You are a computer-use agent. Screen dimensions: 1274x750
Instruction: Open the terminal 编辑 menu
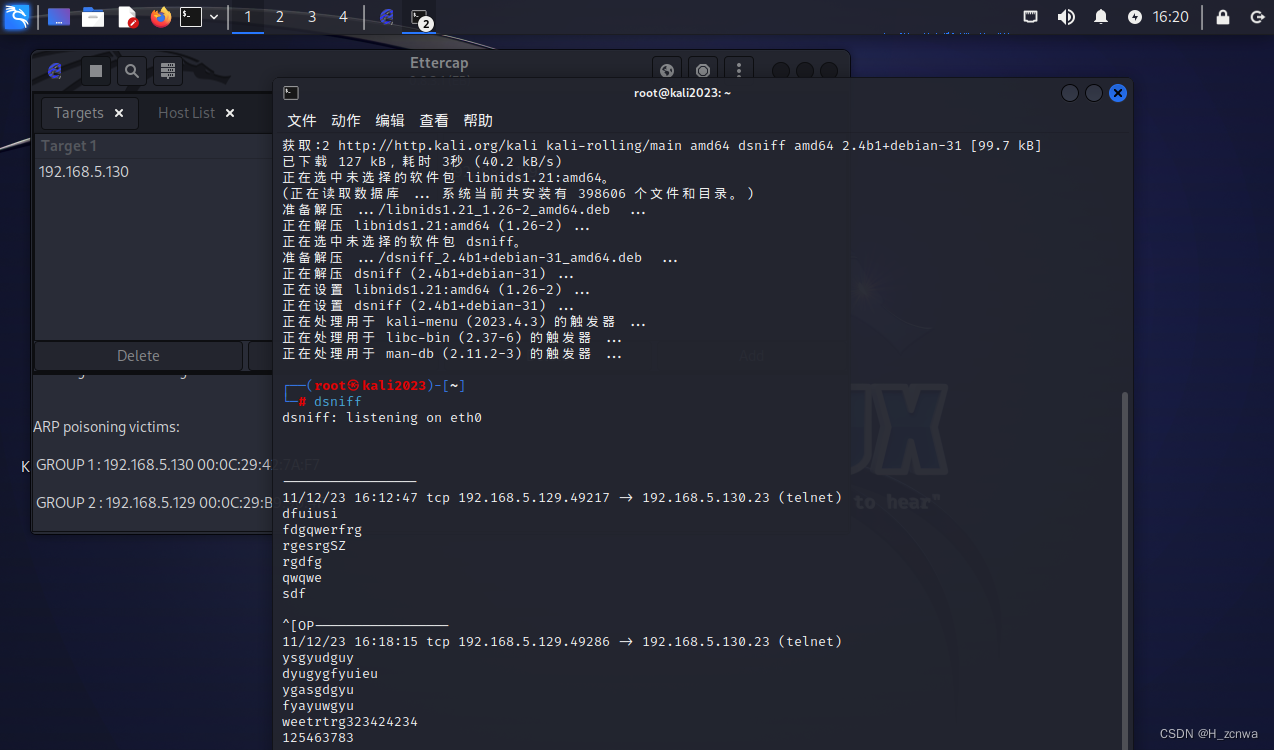click(x=389, y=121)
